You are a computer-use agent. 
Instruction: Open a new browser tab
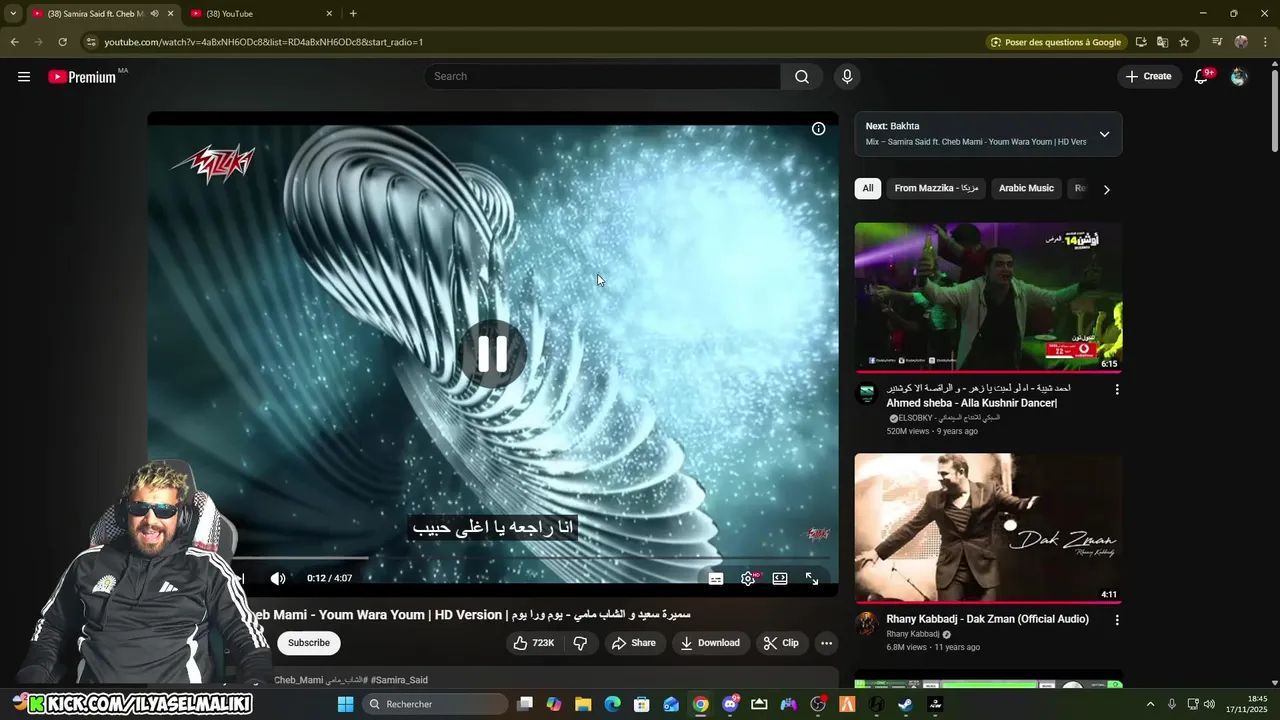(353, 14)
